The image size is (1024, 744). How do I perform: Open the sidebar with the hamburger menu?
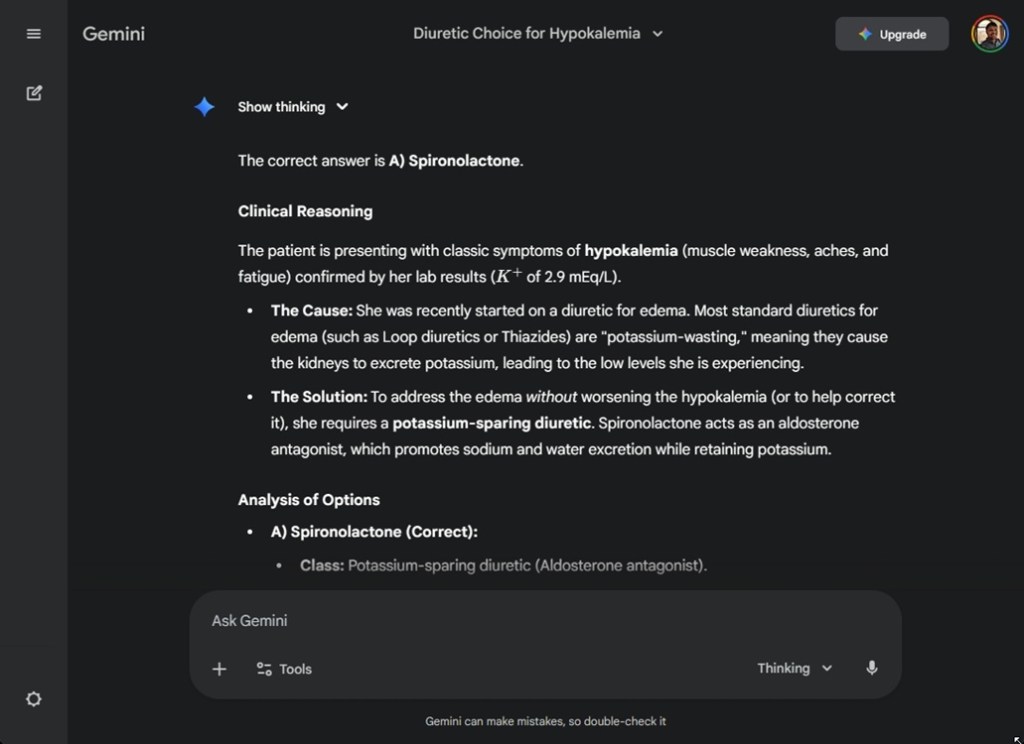tap(33, 33)
